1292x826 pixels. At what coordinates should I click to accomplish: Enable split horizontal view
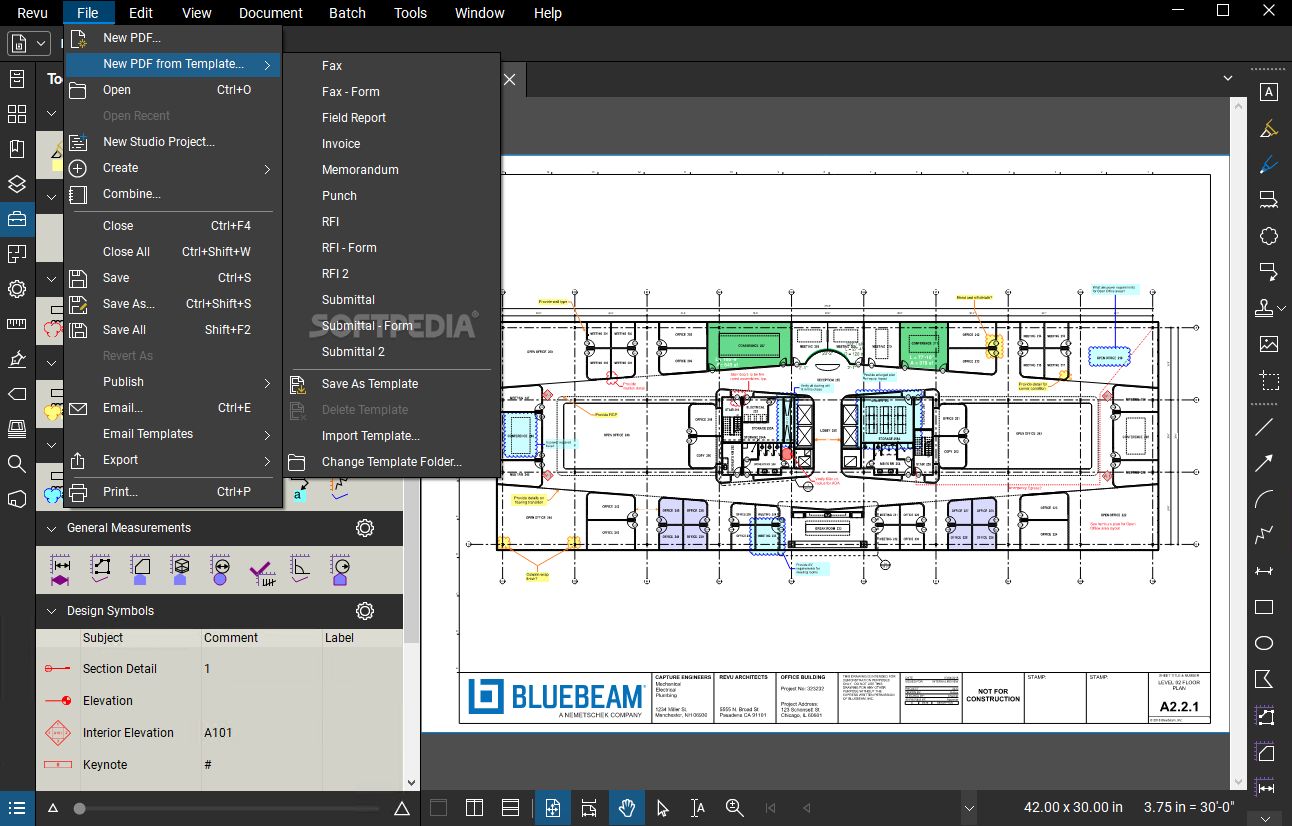(510, 808)
